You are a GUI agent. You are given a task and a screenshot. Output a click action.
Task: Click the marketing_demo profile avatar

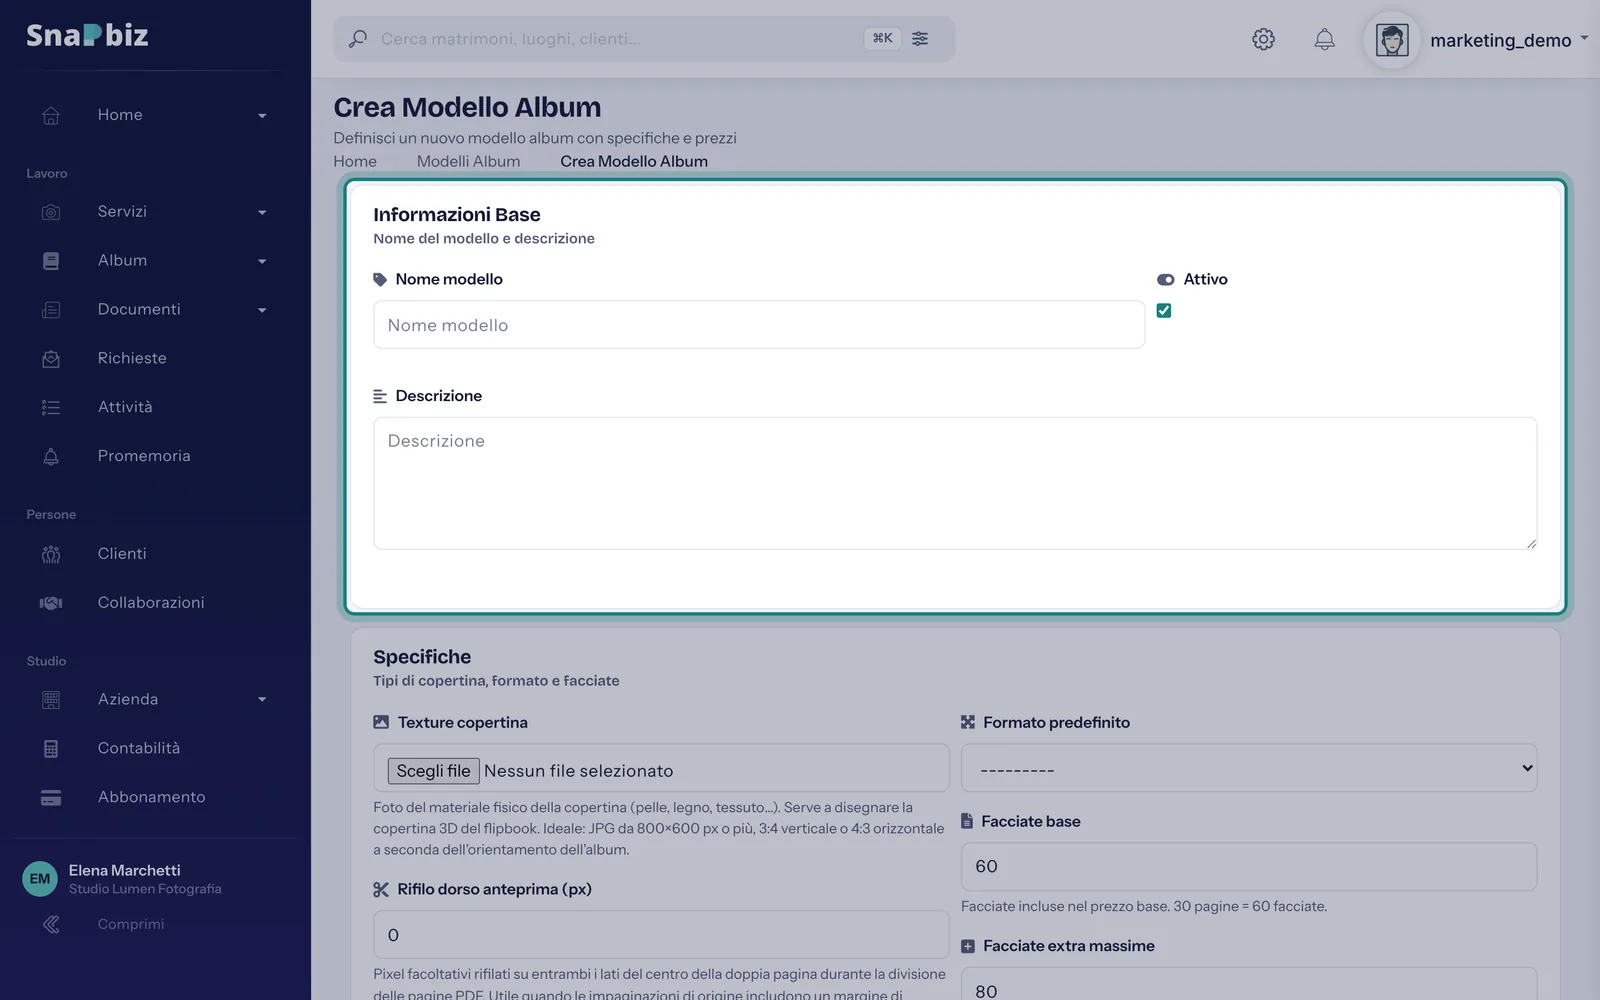click(x=1392, y=40)
